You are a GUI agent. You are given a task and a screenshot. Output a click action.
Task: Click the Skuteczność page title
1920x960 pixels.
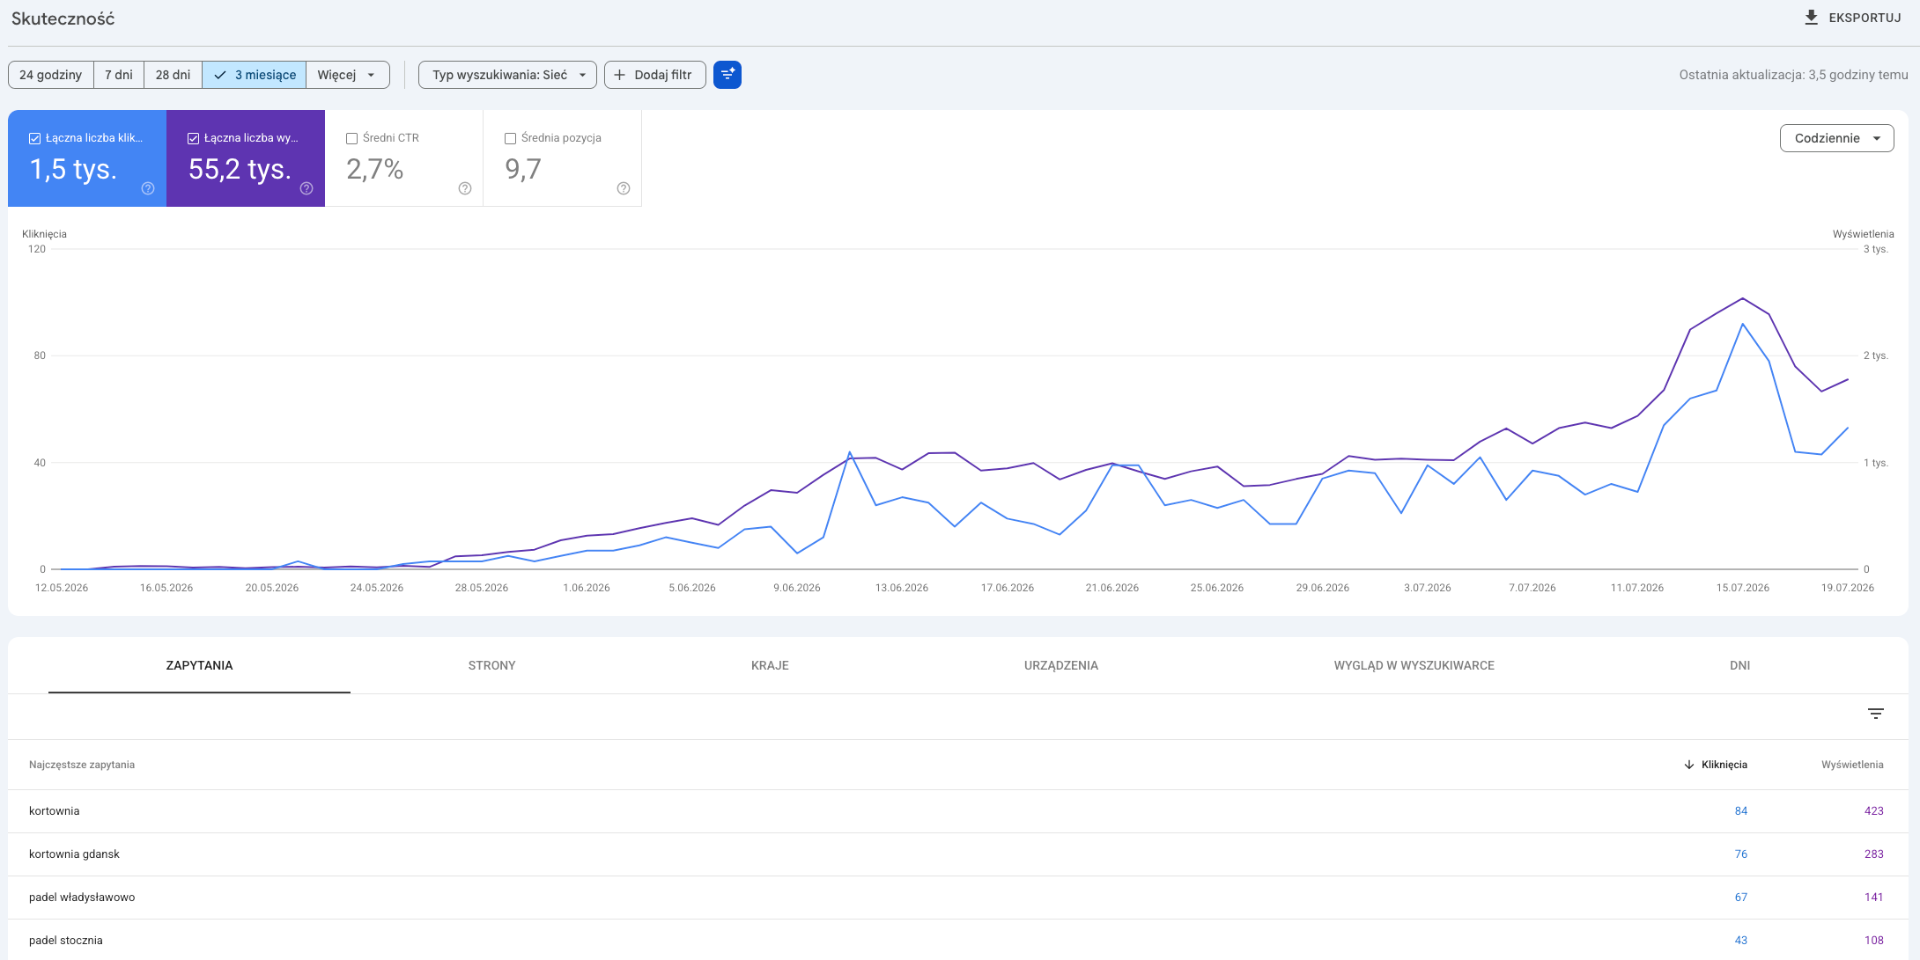[x=63, y=18]
